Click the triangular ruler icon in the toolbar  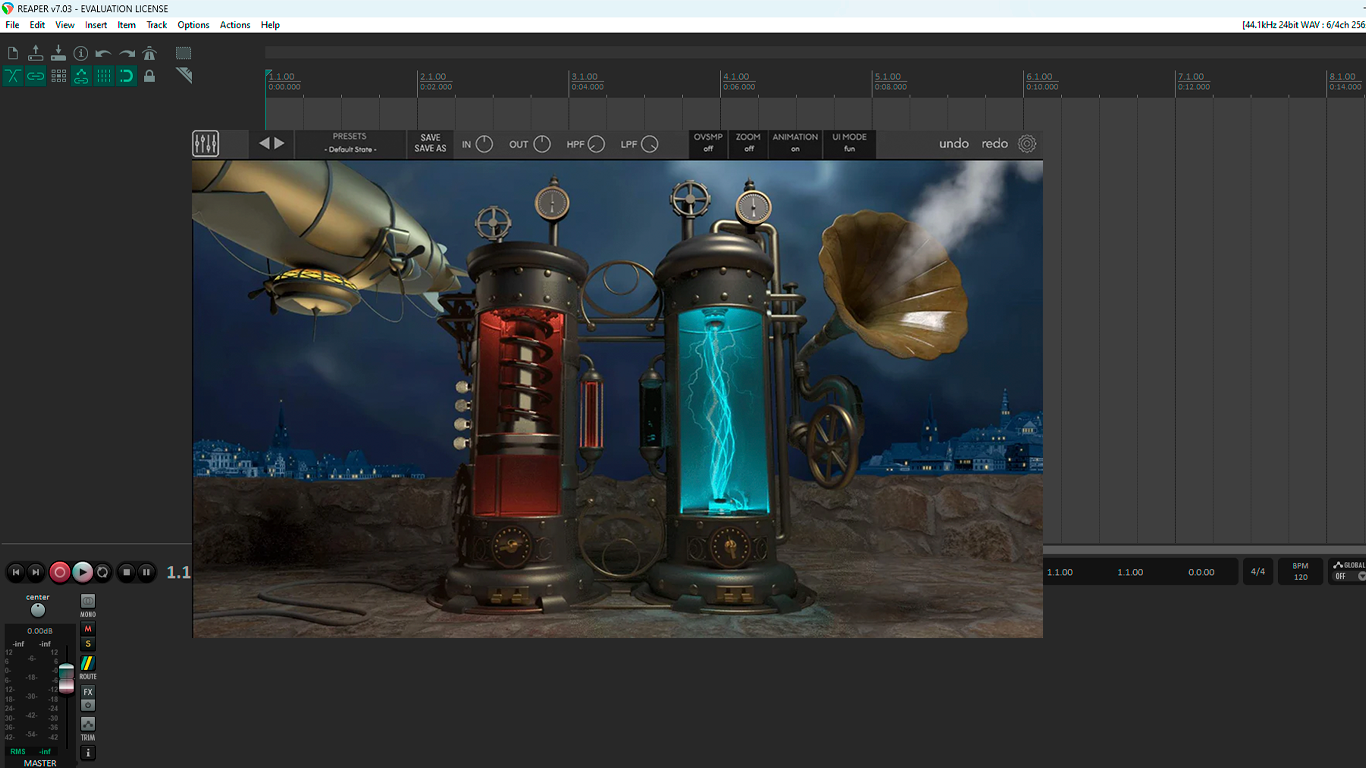pyautogui.click(x=183, y=75)
